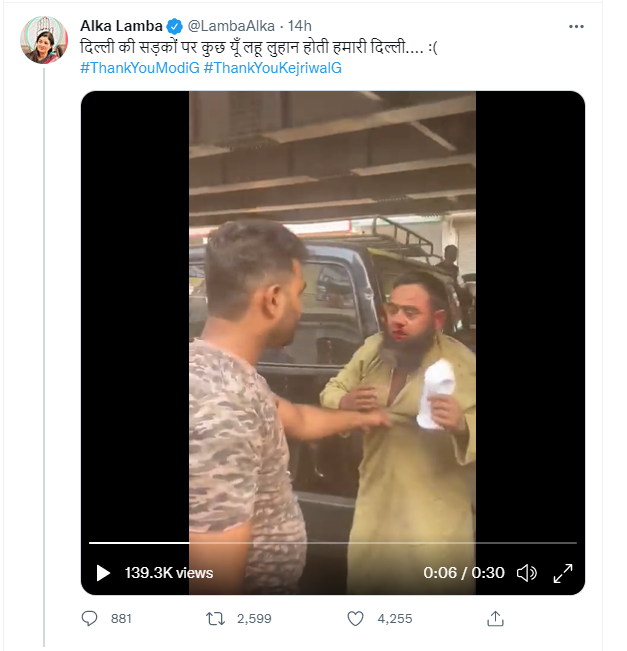This screenshot has width=627, height=651.
Task: Click the 2,599 retweet count
Action: pyautogui.click(x=255, y=619)
